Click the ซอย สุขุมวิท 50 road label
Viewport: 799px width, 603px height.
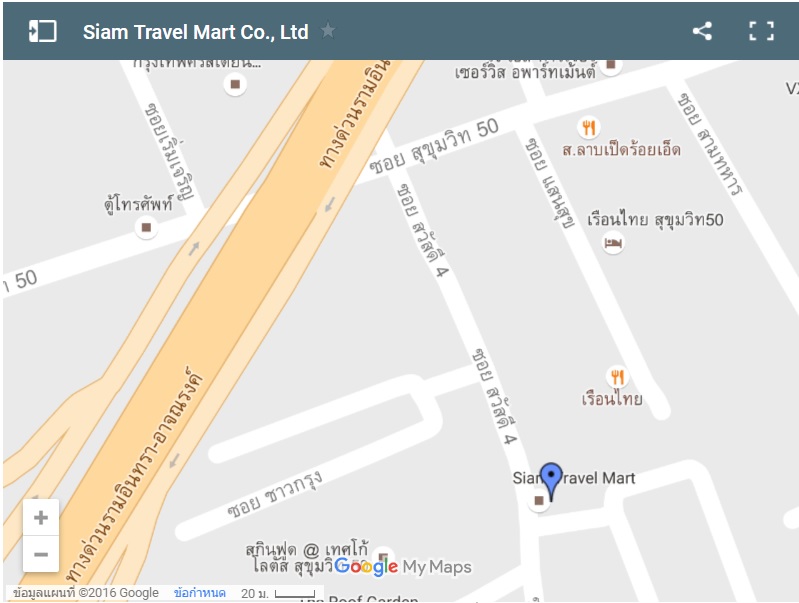[434, 146]
